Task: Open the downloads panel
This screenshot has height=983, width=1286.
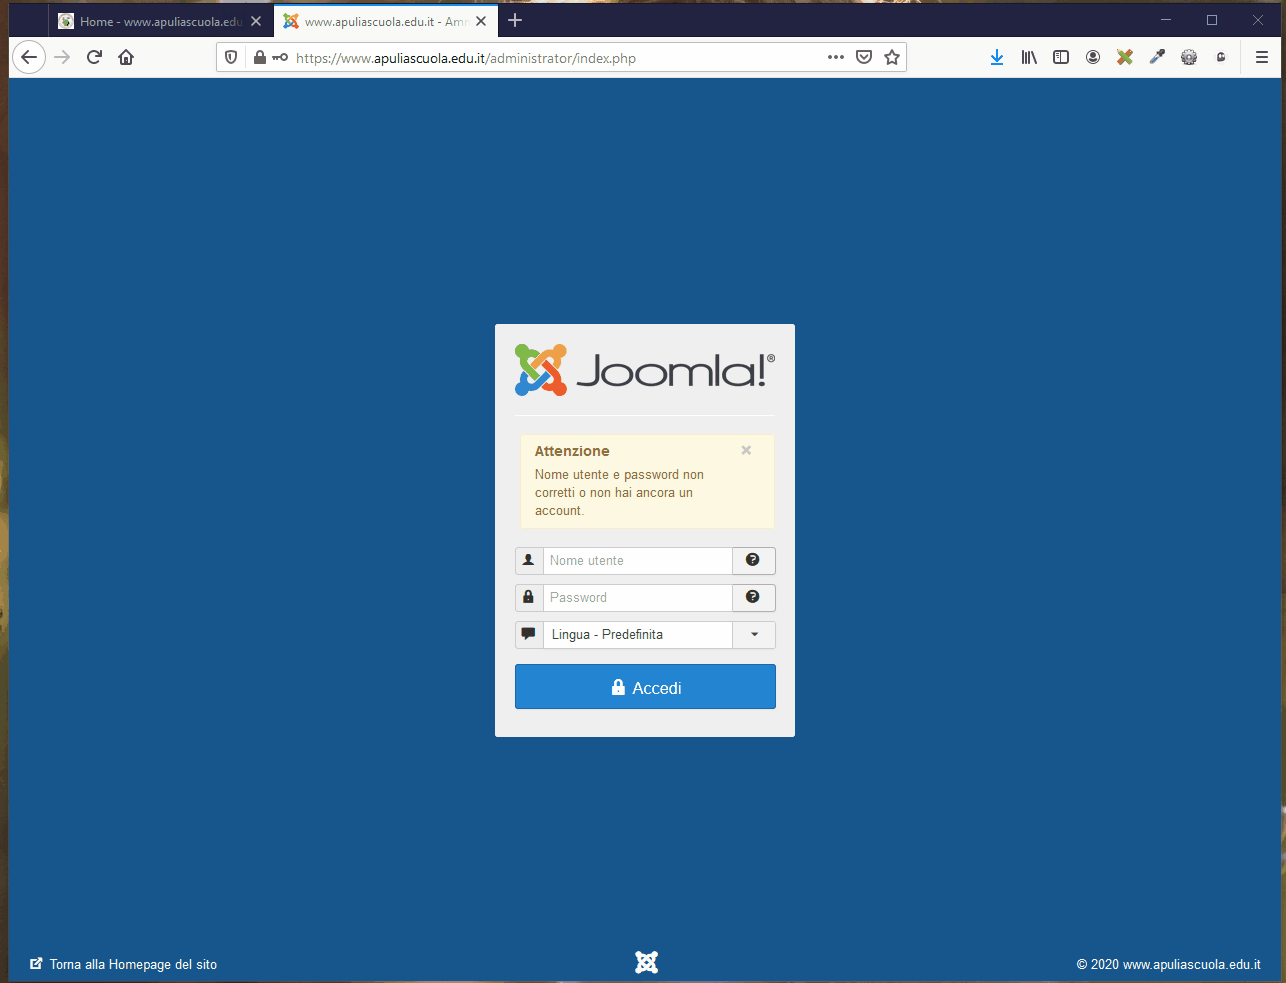Action: (997, 58)
